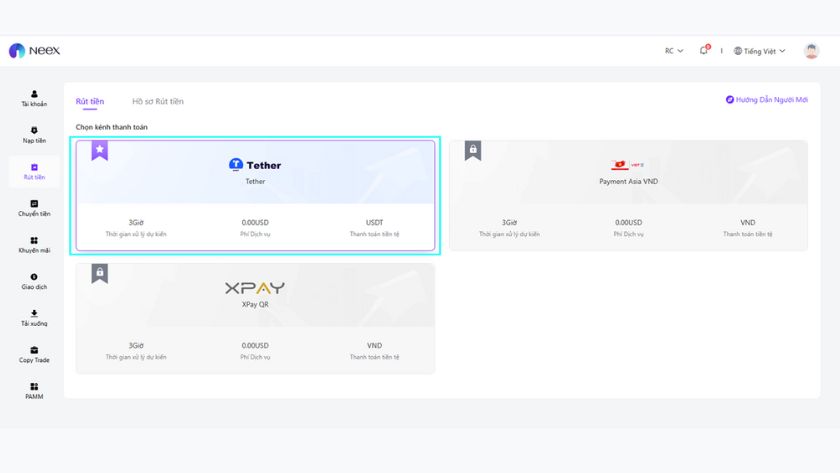Switch to Hồ sơ Rút tiền tab
This screenshot has height=473, width=840.
coord(158,101)
